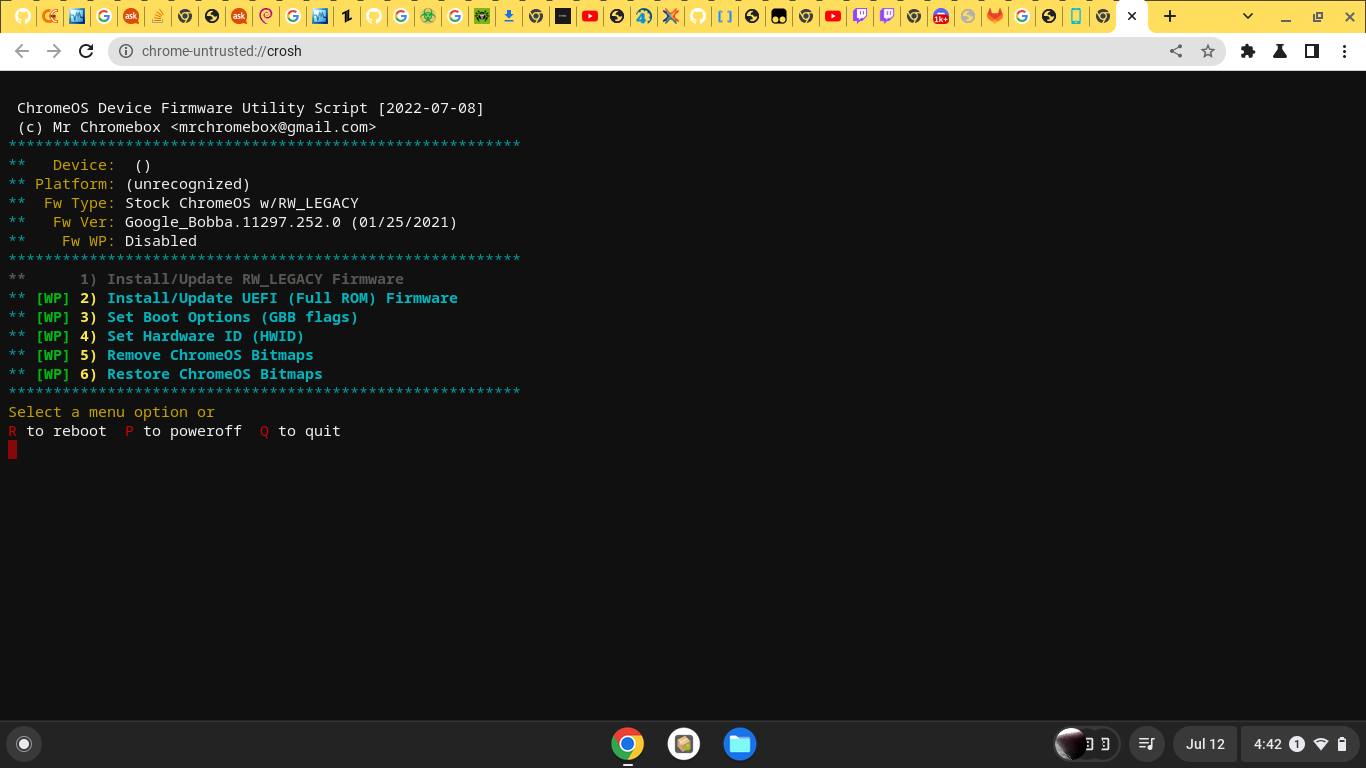Click the Chrome Labs beaker icon

pyautogui.click(x=1280, y=50)
